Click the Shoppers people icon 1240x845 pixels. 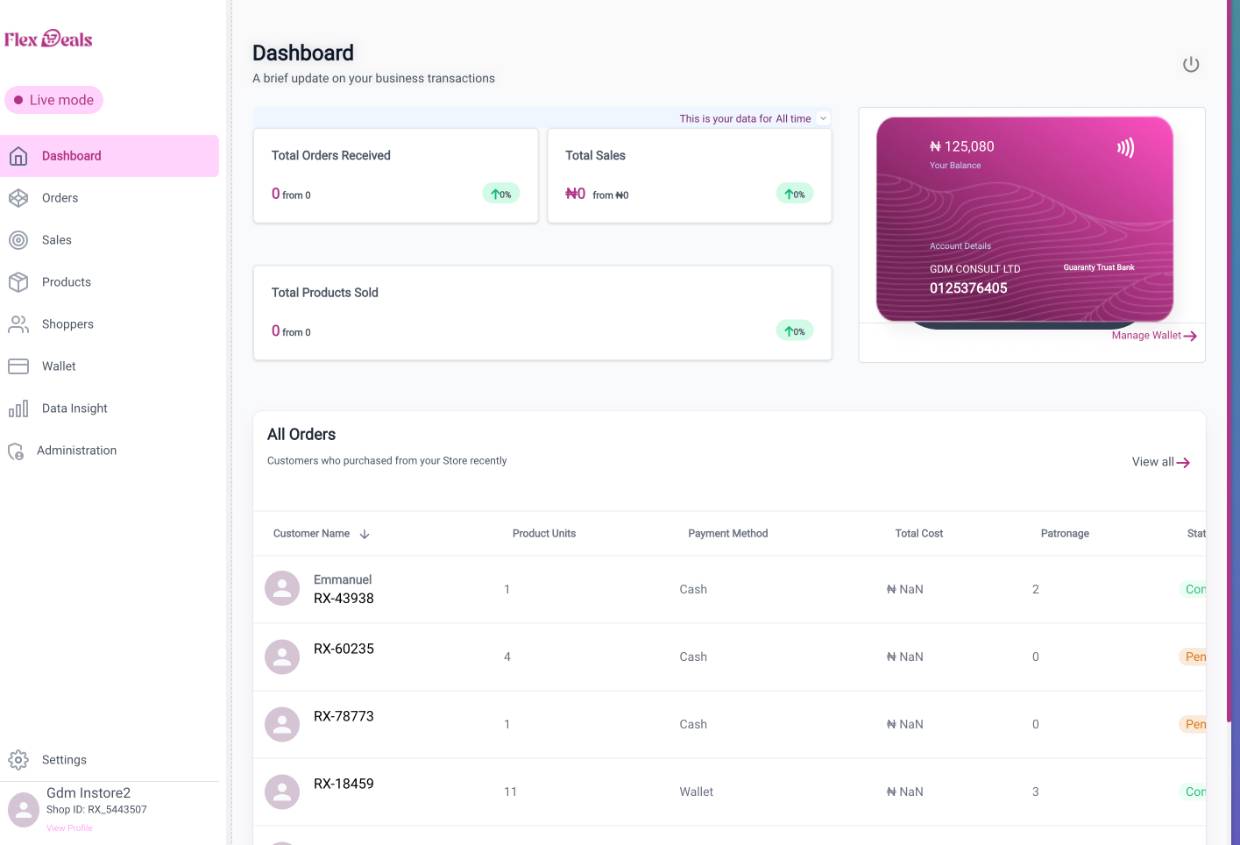18,324
